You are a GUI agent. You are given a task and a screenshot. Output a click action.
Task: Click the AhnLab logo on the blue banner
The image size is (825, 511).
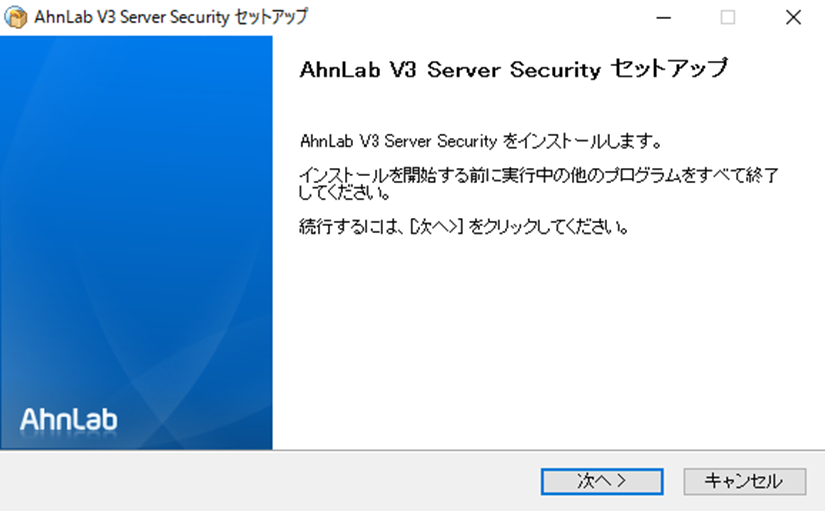pyautogui.click(x=69, y=420)
